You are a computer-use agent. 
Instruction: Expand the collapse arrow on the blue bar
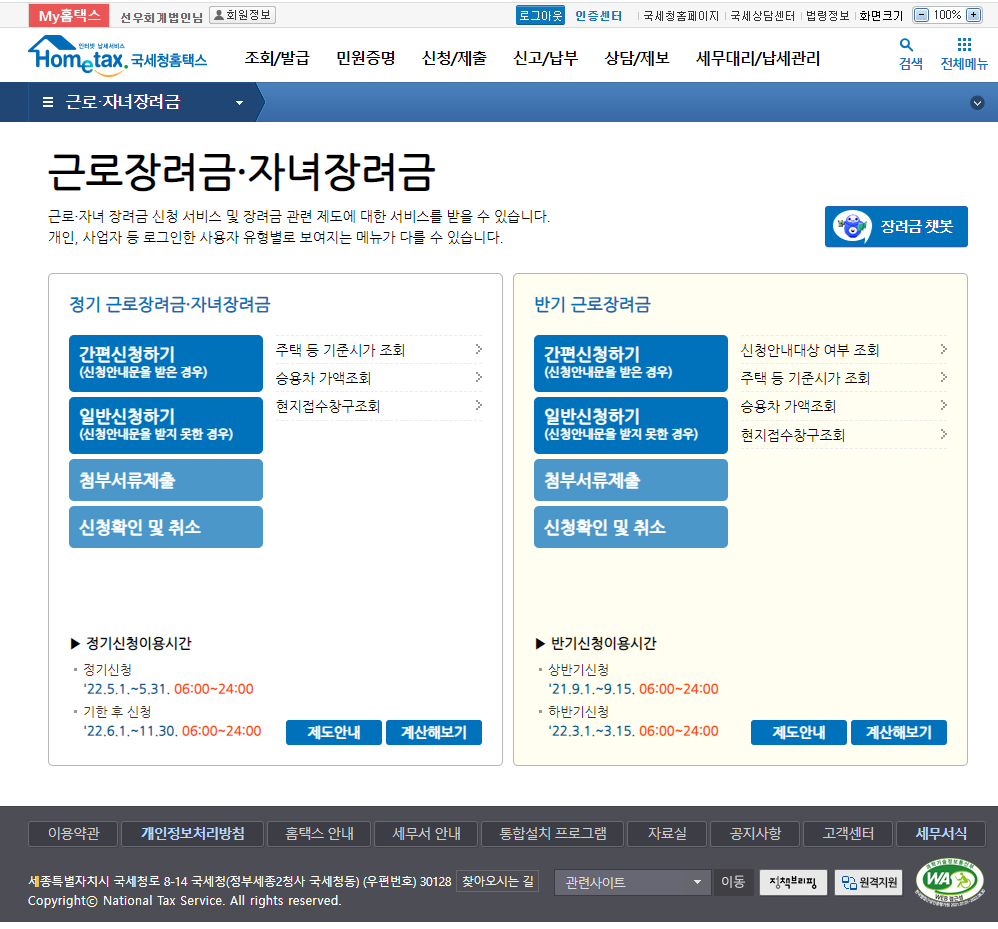point(977,103)
